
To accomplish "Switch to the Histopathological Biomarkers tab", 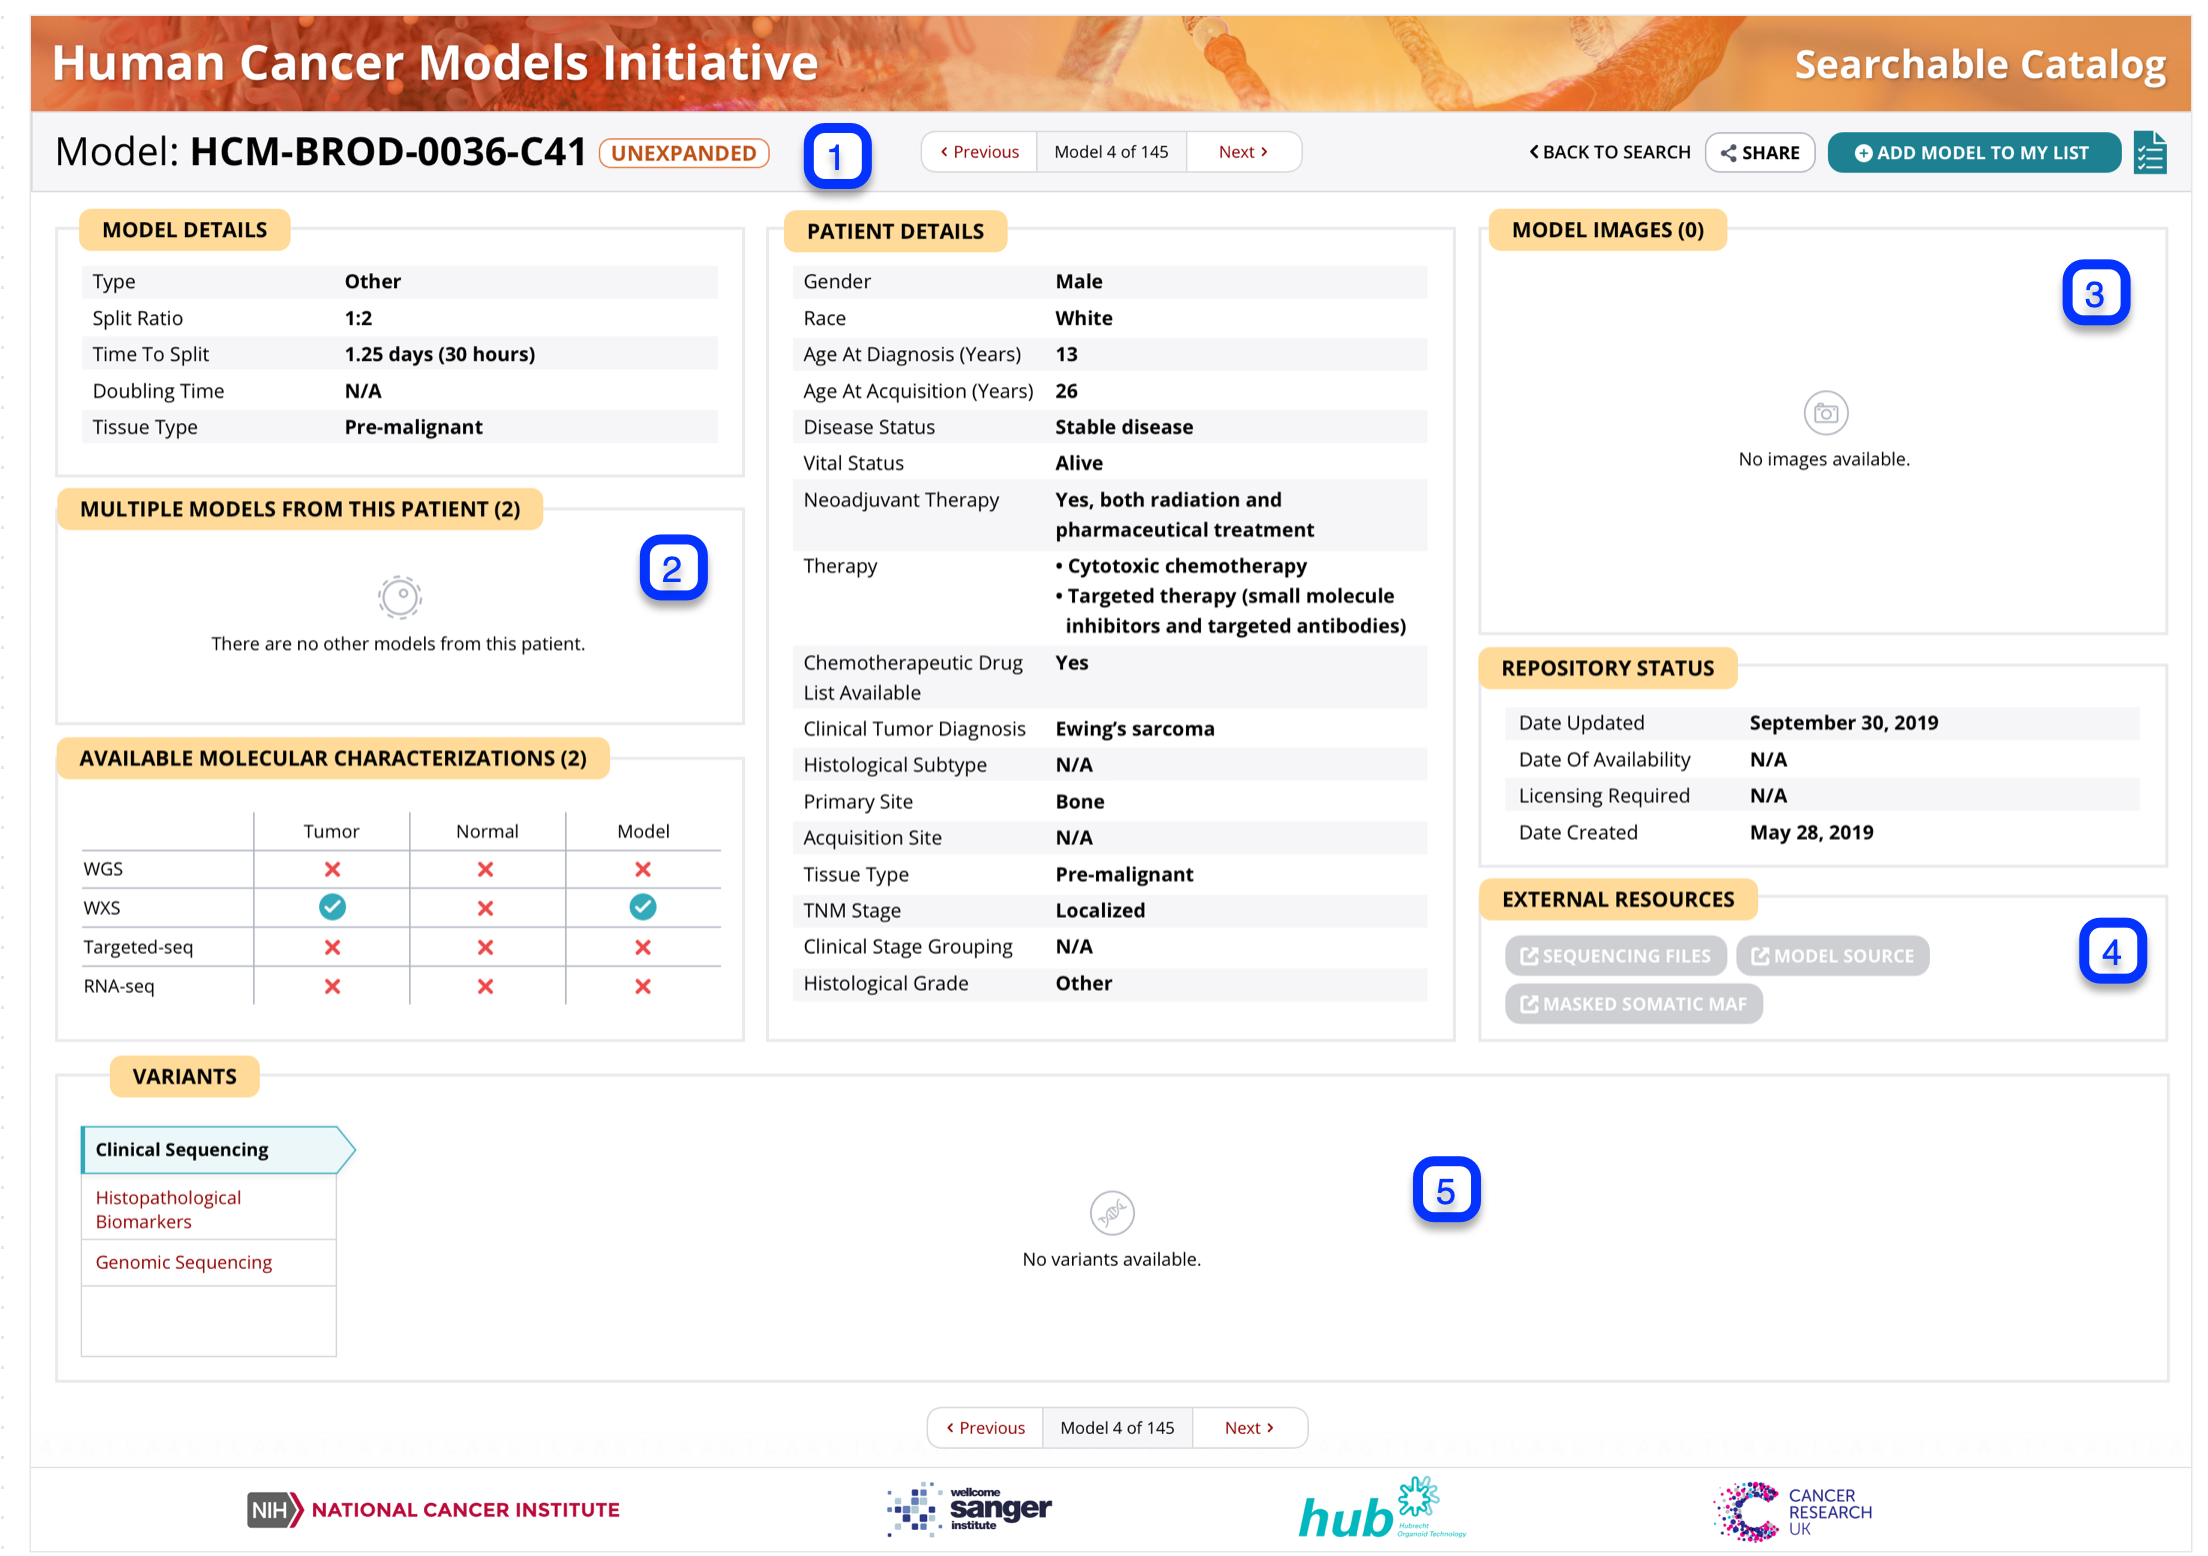I will point(167,1209).
